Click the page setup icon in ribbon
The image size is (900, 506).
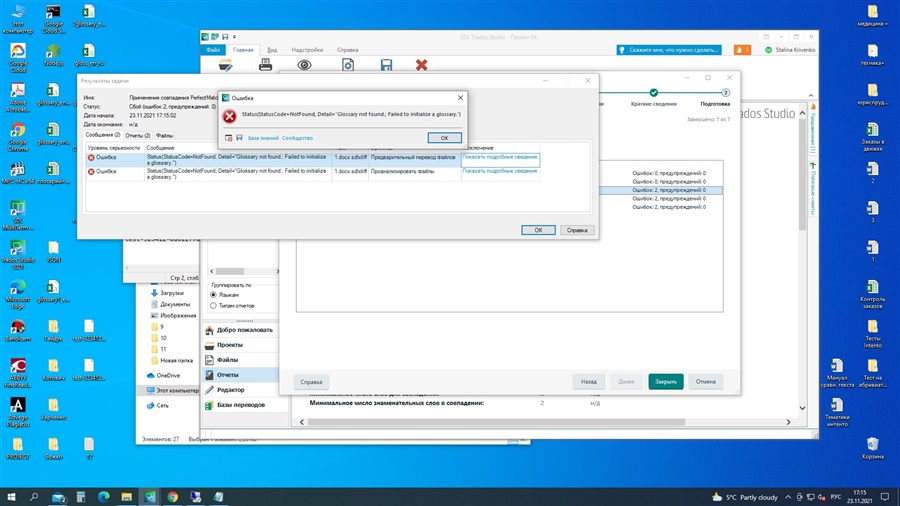348,65
